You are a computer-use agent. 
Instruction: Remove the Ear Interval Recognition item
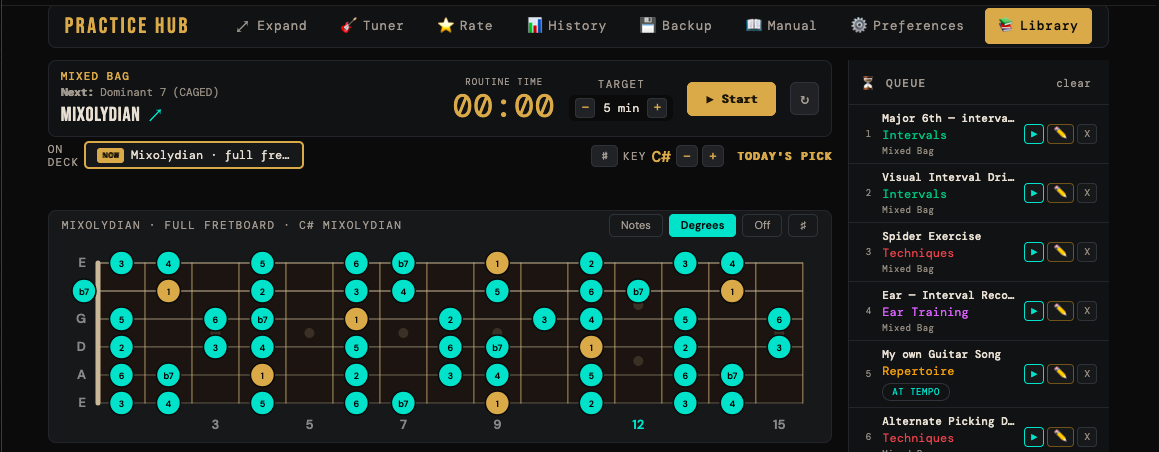click(x=1087, y=311)
